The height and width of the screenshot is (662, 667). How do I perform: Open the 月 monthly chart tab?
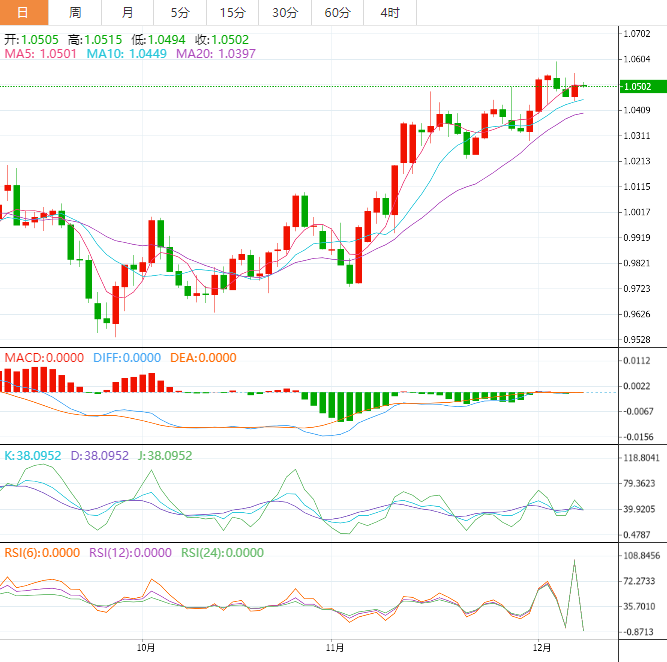pyautogui.click(x=127, y=13)
